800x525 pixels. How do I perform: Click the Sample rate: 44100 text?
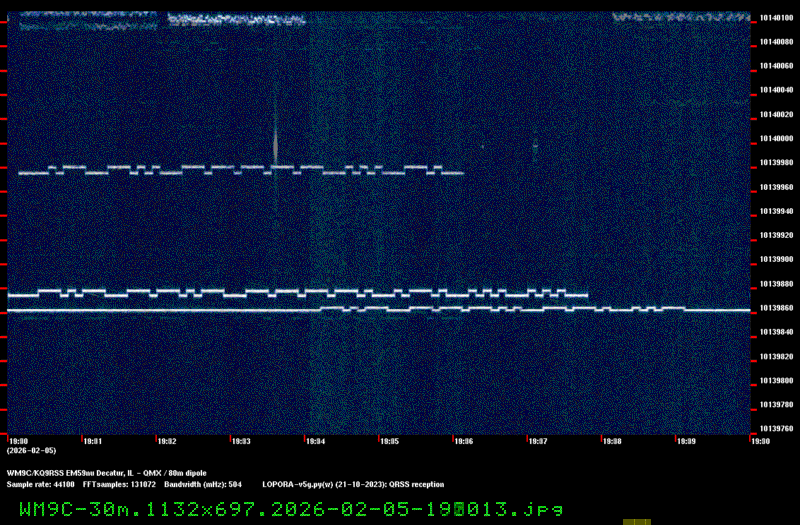coord(40,485)
